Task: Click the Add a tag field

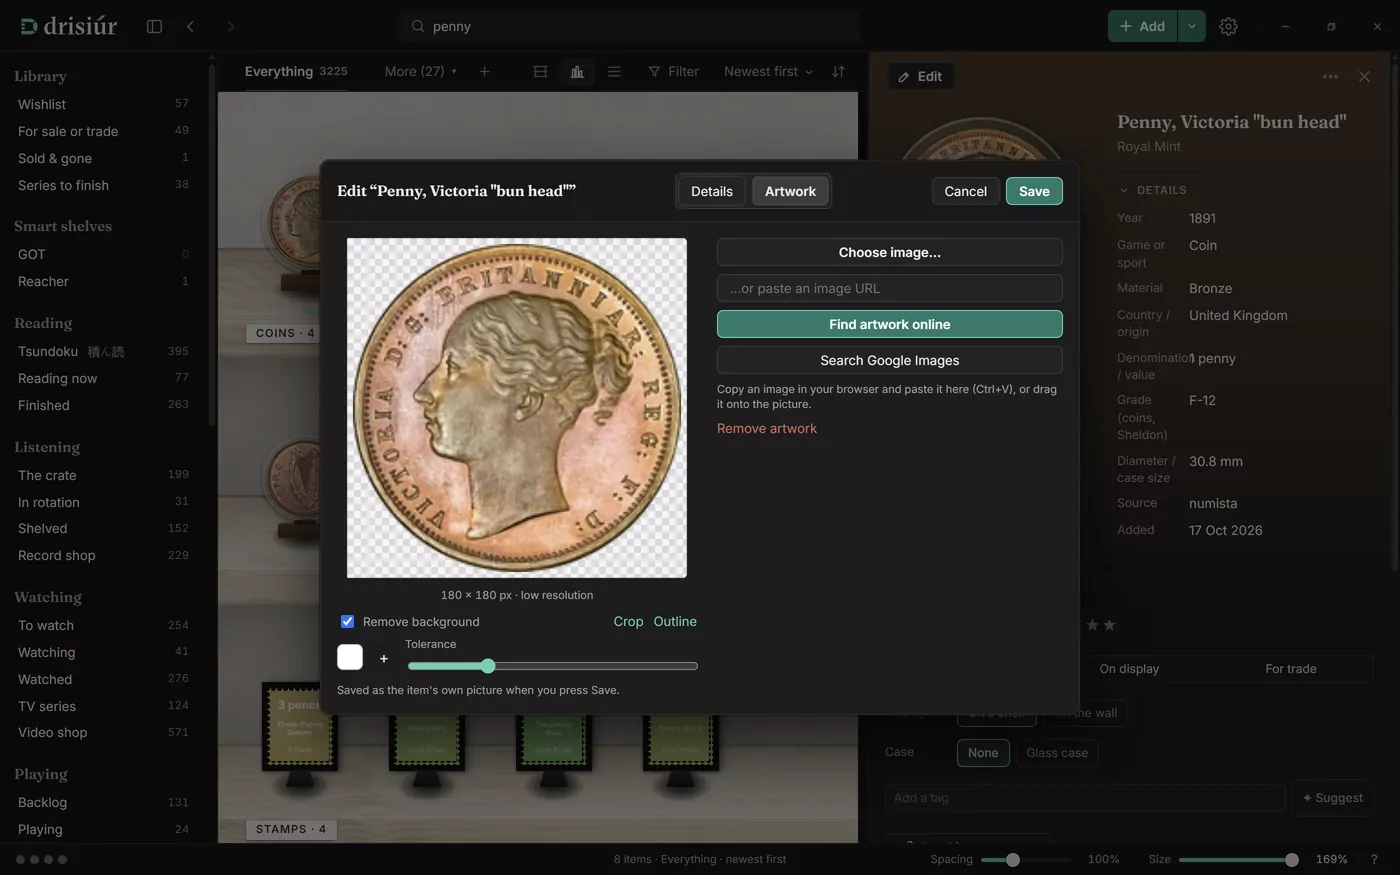Action: 1085,798
